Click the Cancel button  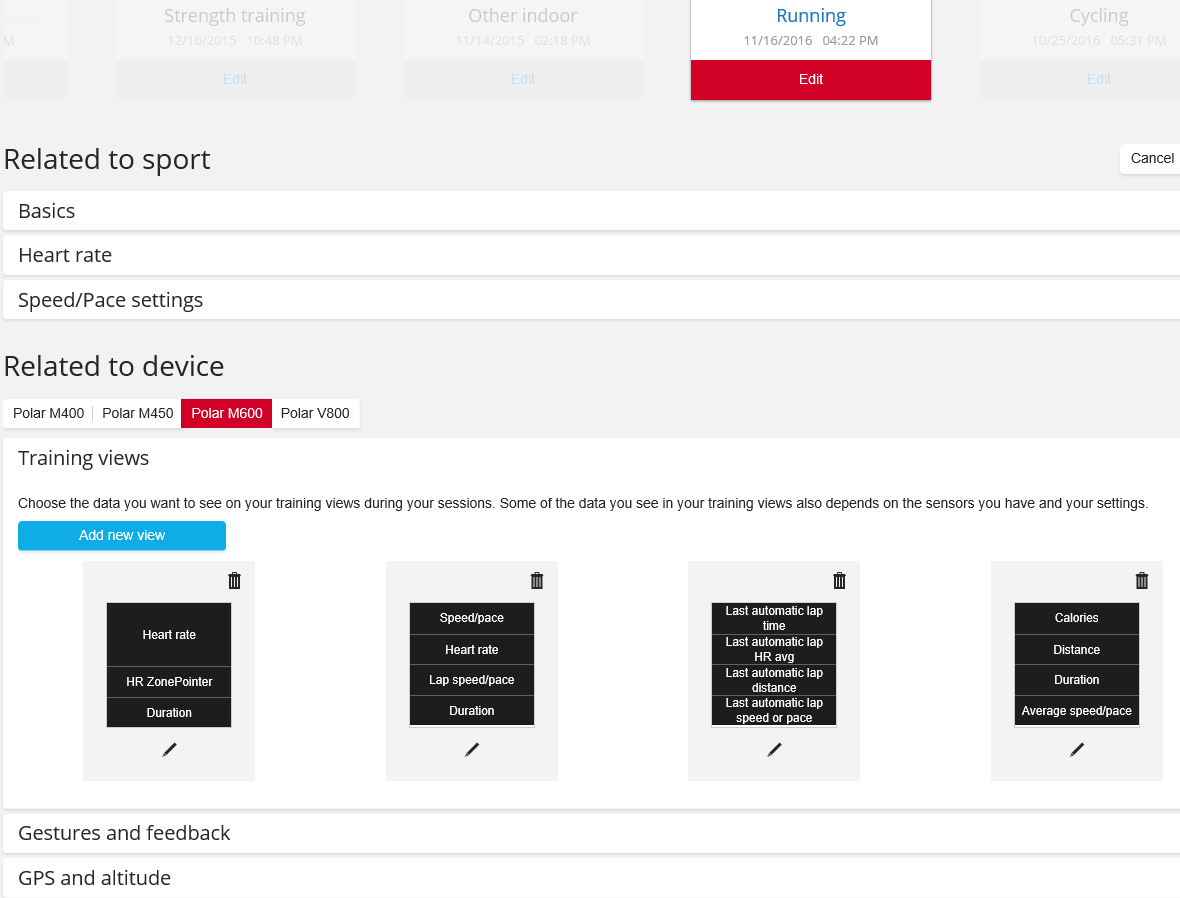coord(1151,158)
